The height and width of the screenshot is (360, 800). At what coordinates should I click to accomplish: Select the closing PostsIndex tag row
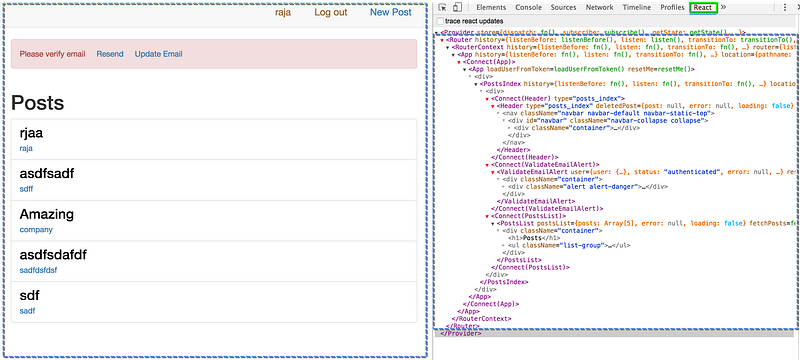pyautogui.click(x=504, y=282)
